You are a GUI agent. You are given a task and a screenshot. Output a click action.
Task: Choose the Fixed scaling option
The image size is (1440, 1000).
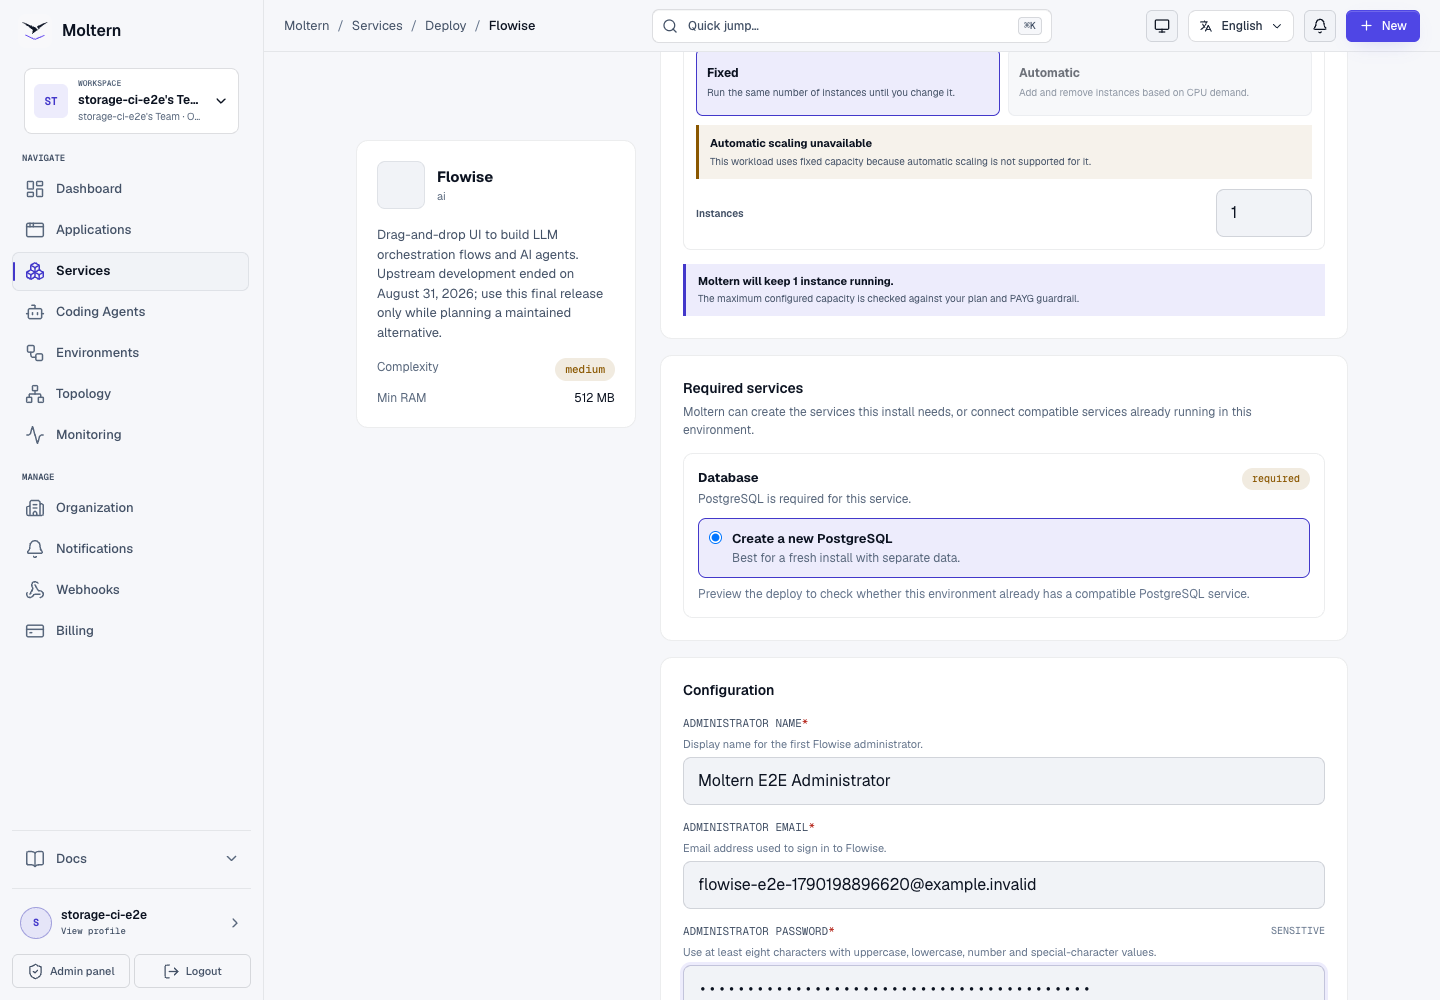(848, 82)
